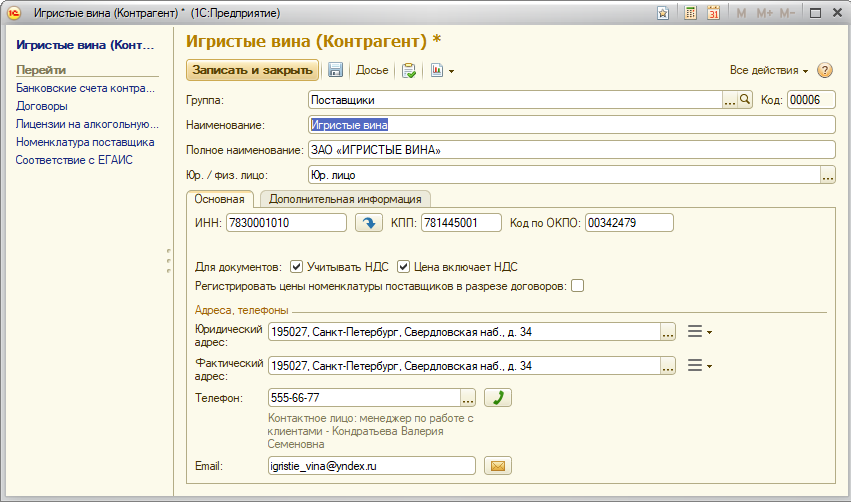Click the Фактический адрес text field
Viewport: 851px width, 502px height.
464,366
